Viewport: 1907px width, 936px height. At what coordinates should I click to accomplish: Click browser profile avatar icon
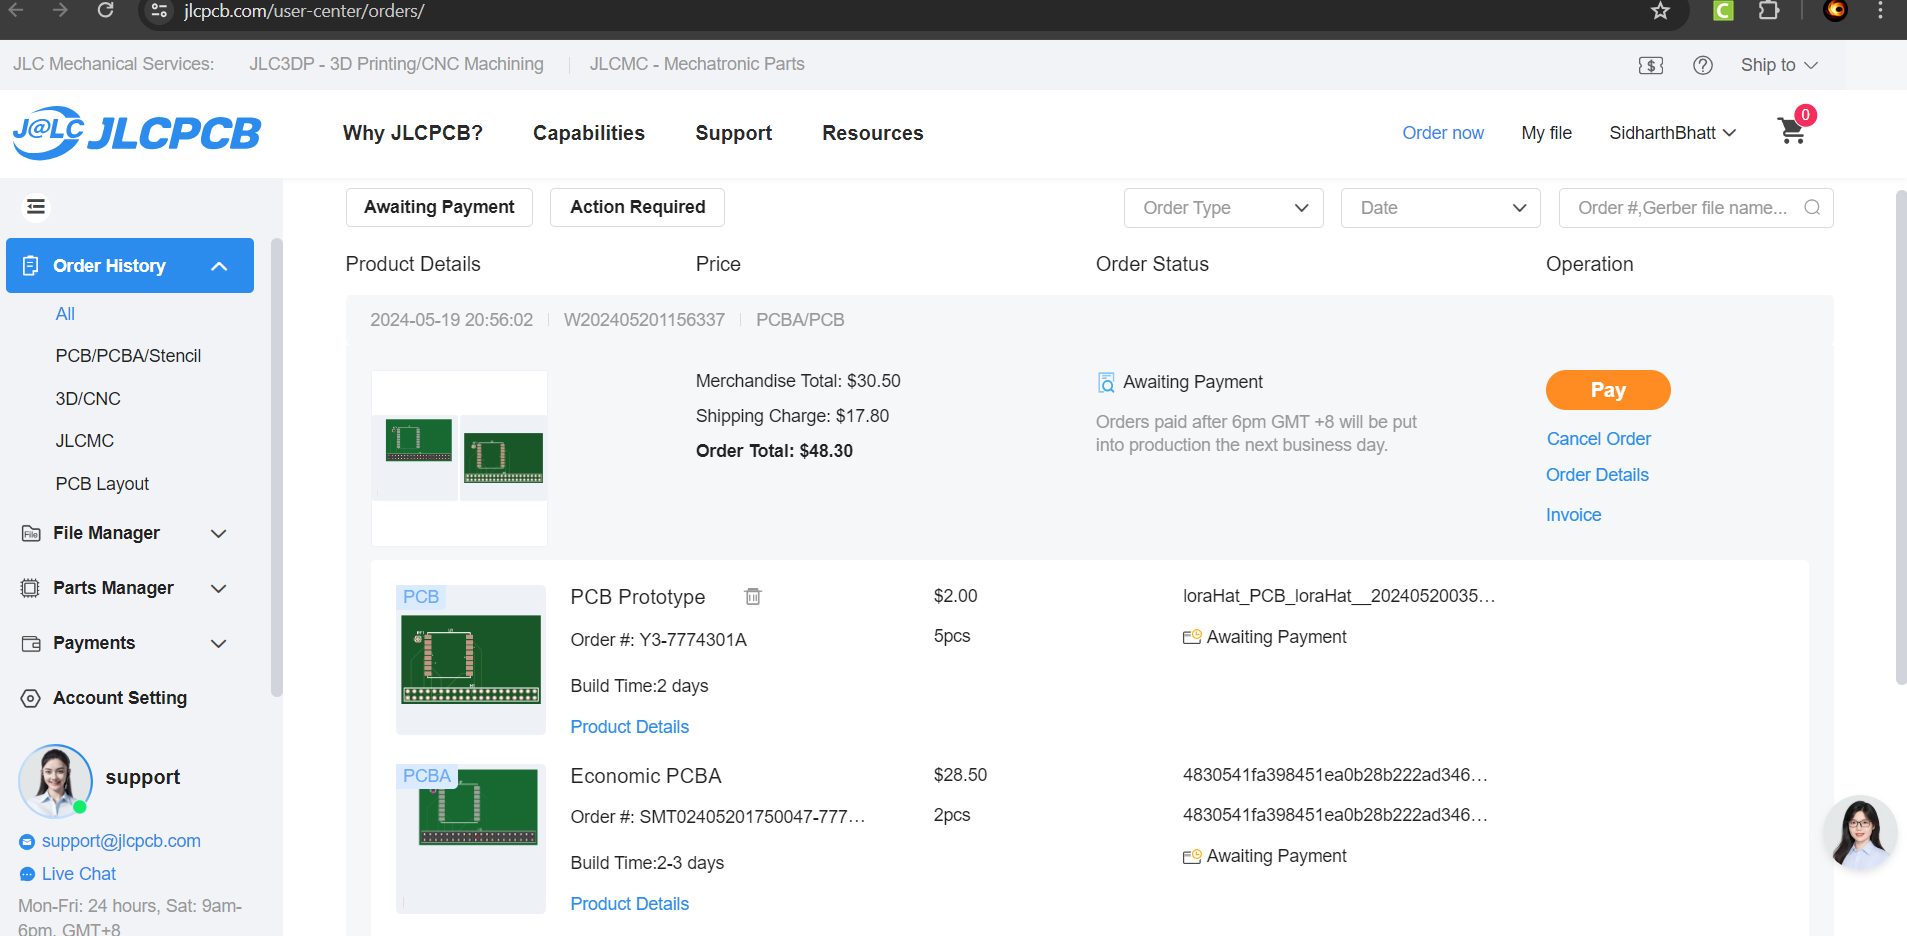pos(1836,10)
